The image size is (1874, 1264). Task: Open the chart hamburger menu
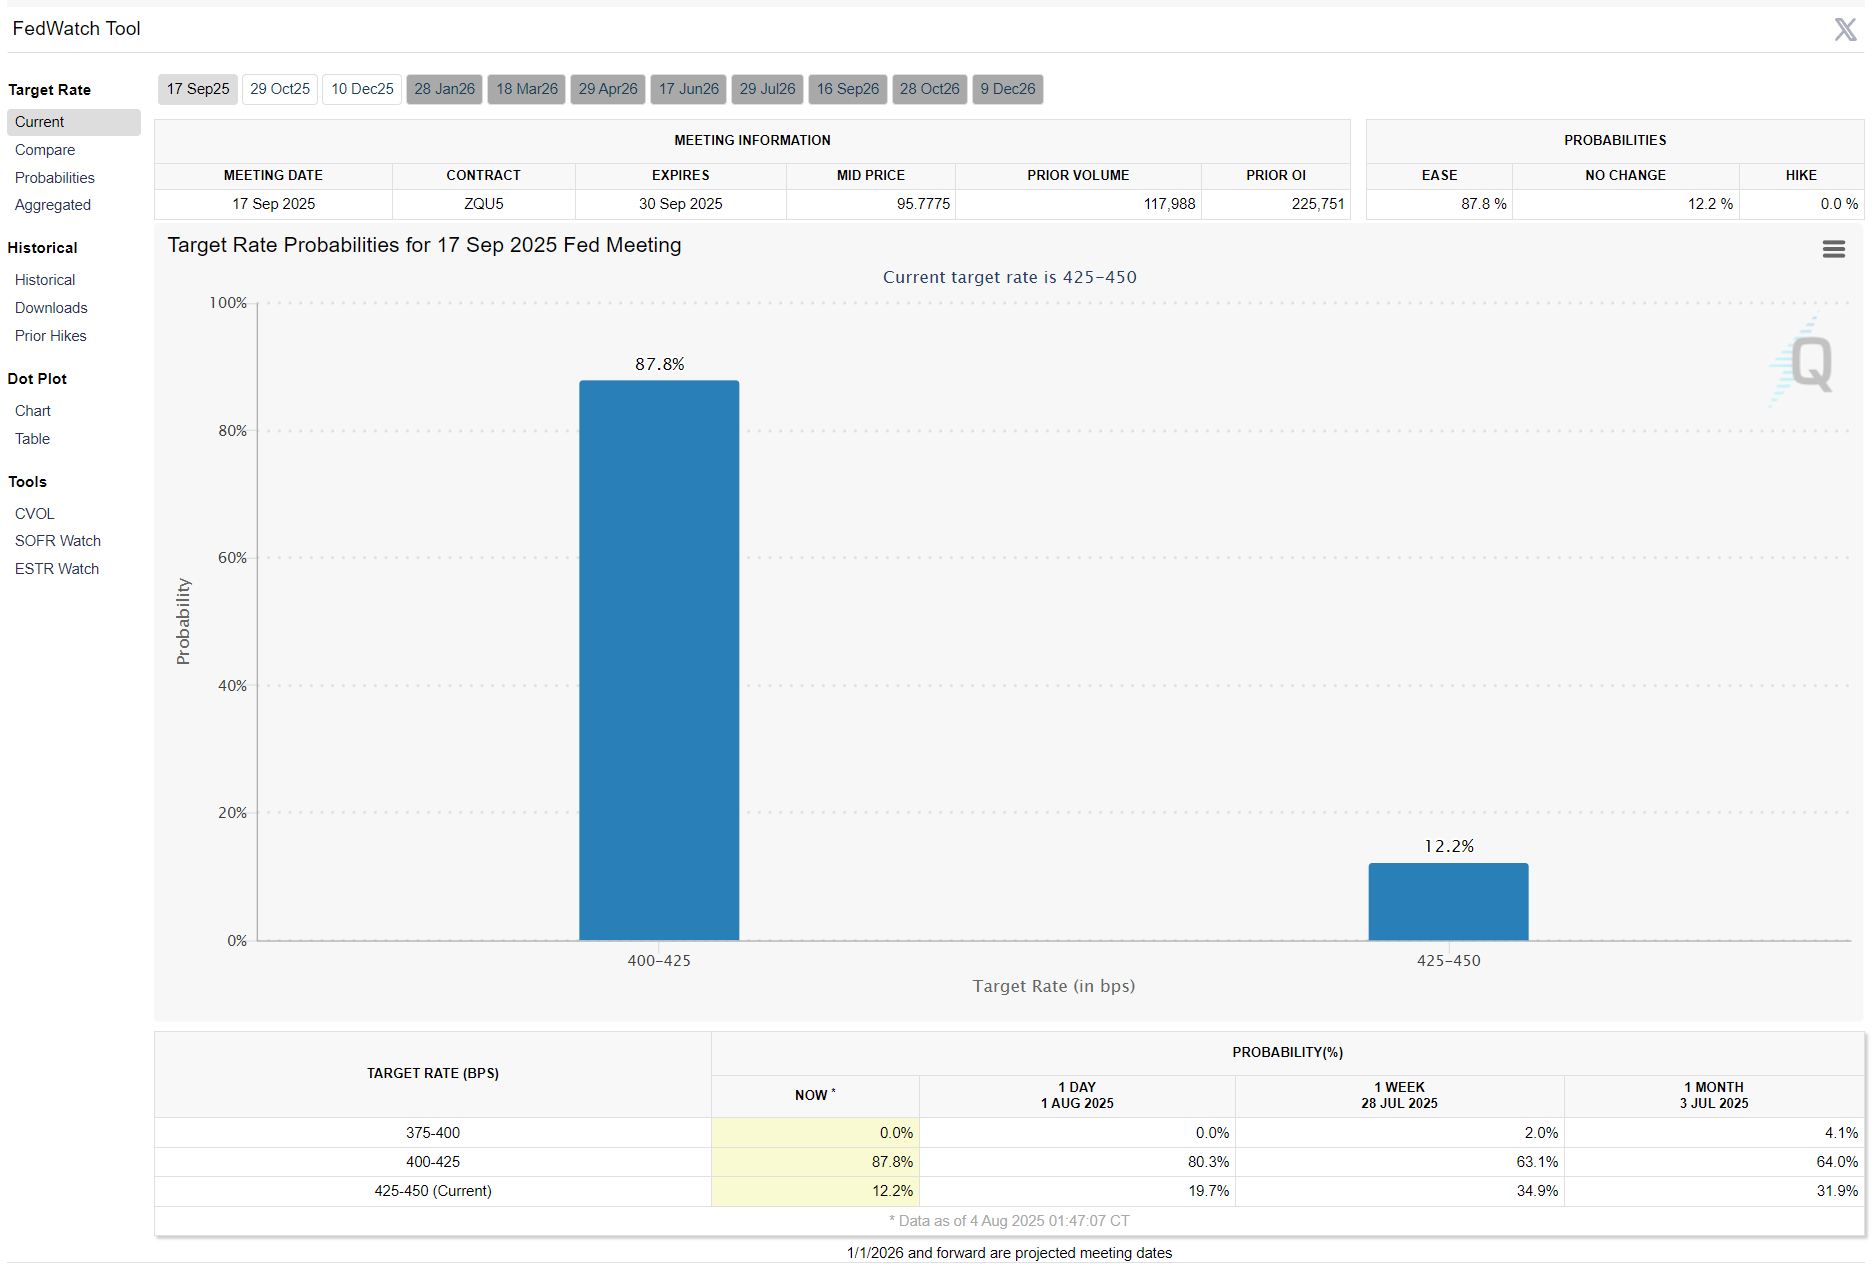1833,249
